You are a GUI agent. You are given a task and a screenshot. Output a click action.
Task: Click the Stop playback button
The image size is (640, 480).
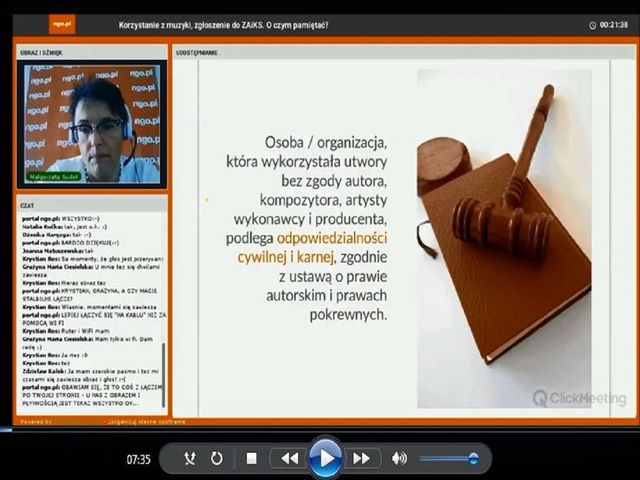252,458
